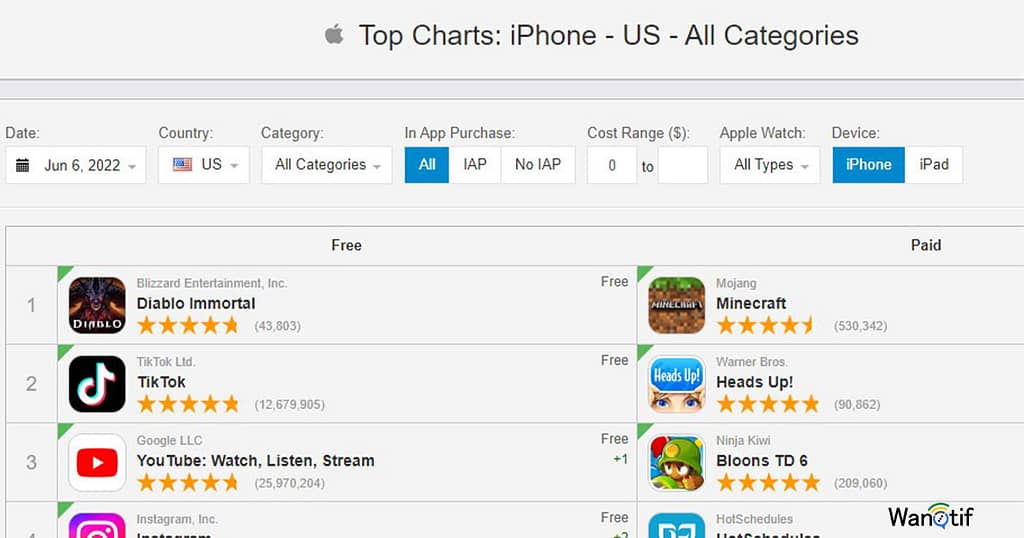This screenshot has height=538, width=1024.
Task: Open the Apple Watch All Types dropdown
Action: click(770, 165)
